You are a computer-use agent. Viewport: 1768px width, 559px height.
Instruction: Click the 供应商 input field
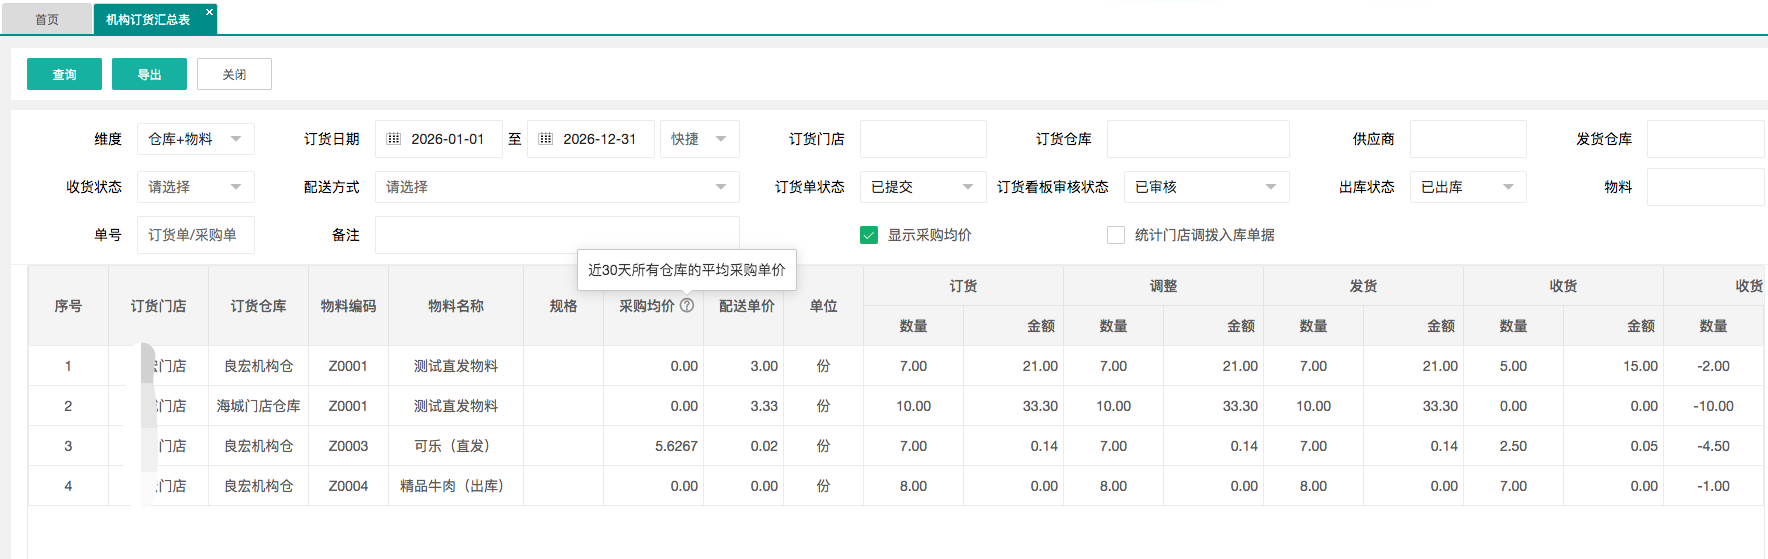pos(1468,139)
